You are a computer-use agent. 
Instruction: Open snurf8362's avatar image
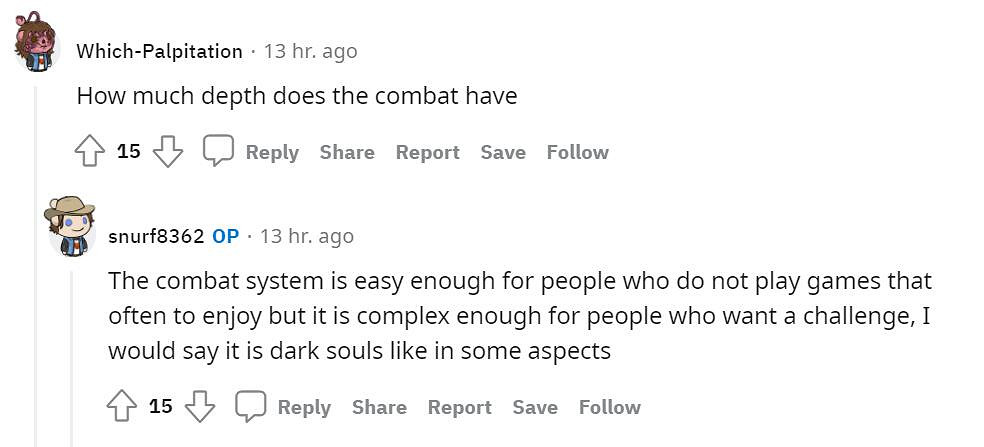pyautogui.click(x=70, y=226)
